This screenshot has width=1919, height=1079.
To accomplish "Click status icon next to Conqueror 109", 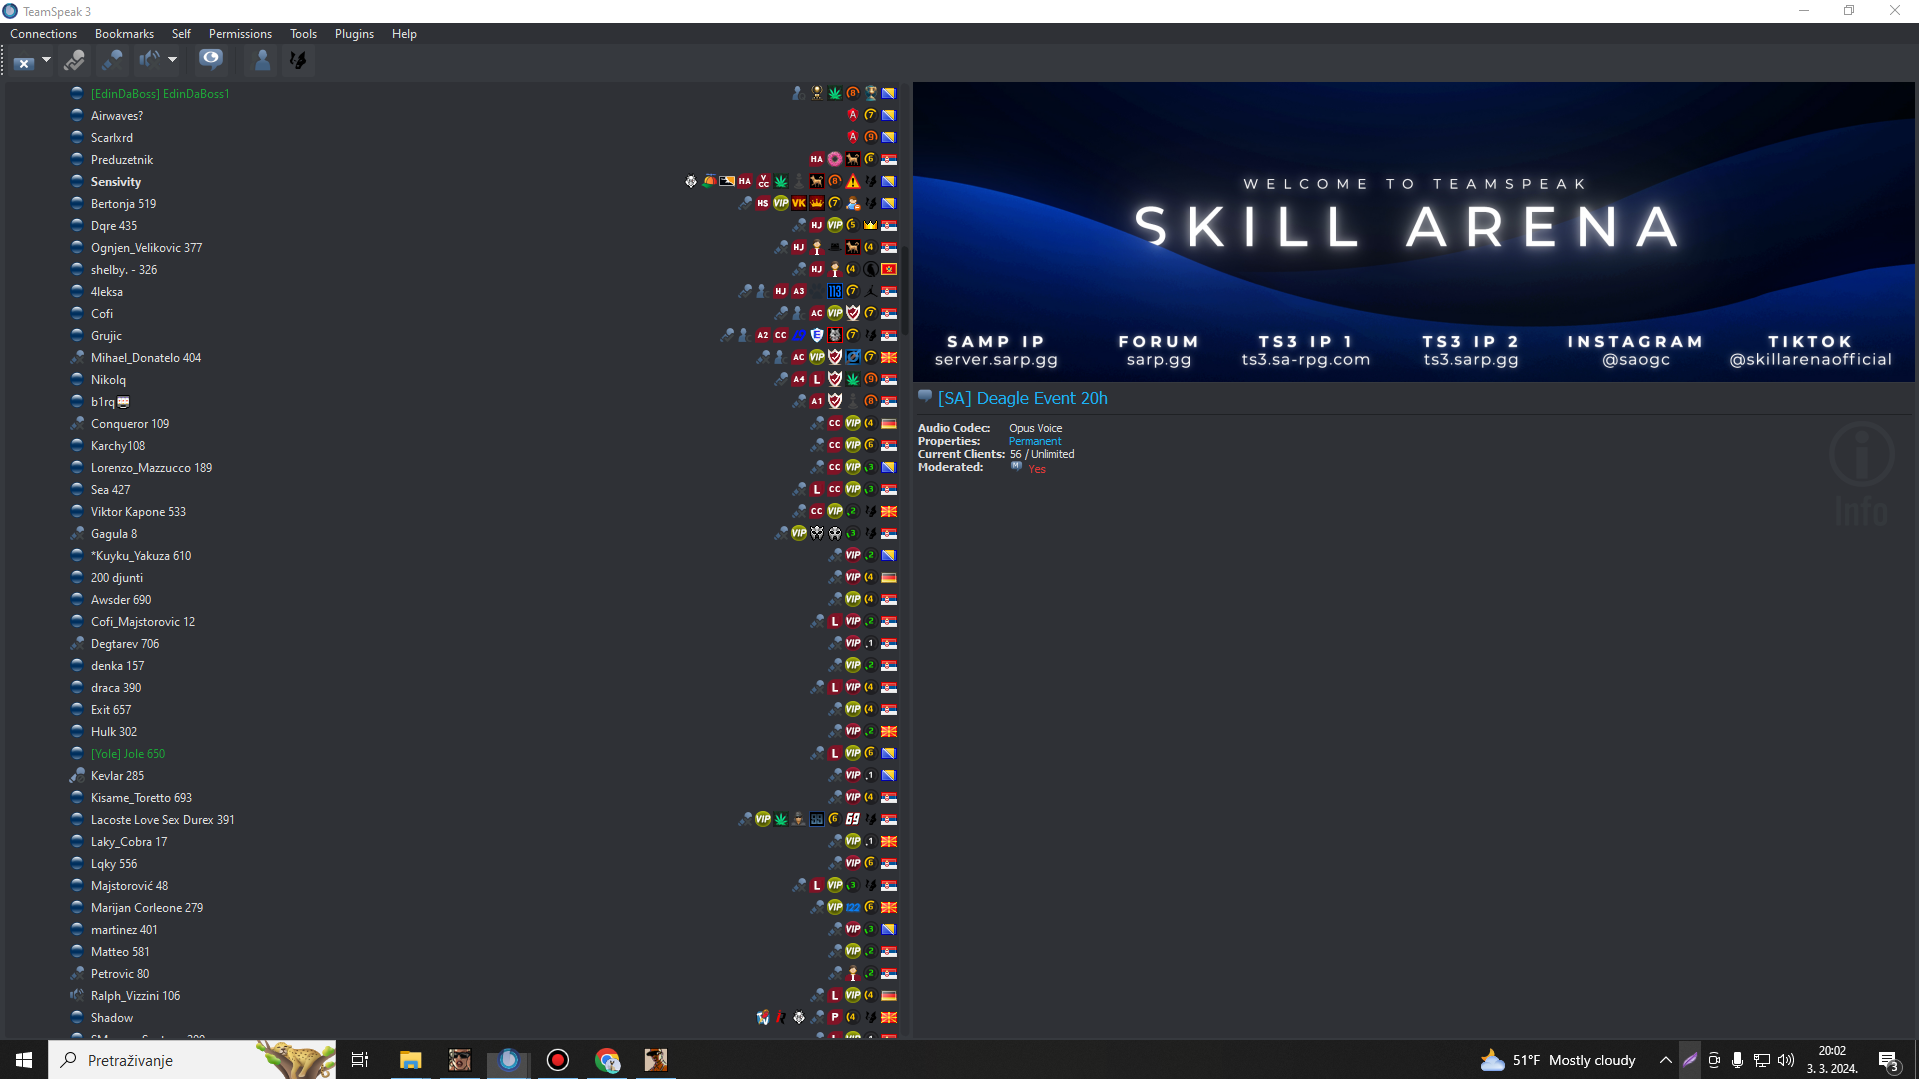I will click(x=77, y=424).
